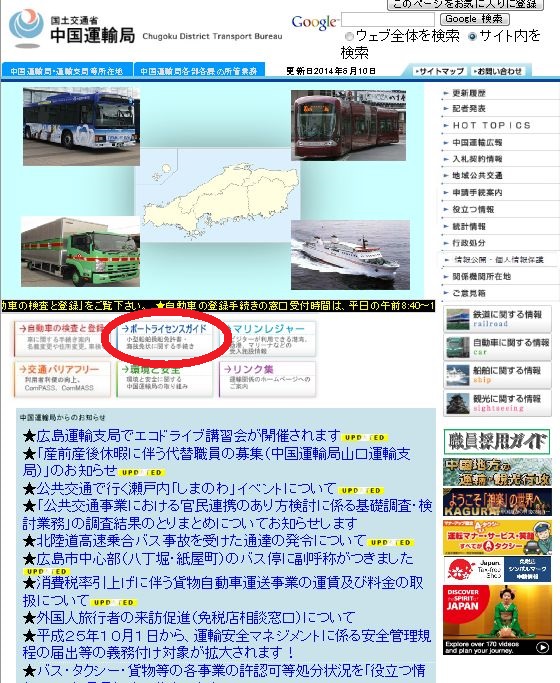Open the Google logo link

click(x=314, y=22)
